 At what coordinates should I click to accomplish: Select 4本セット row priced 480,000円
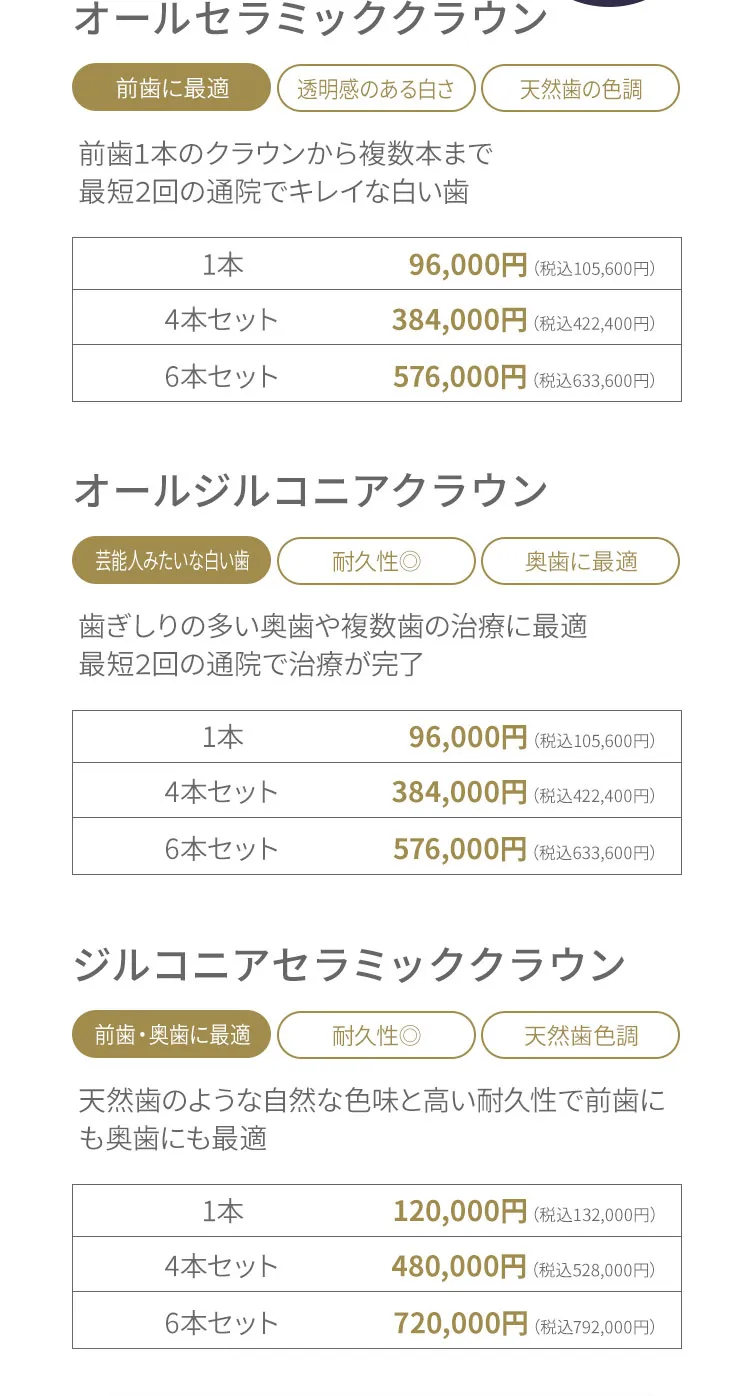(x=377, y=1266)
